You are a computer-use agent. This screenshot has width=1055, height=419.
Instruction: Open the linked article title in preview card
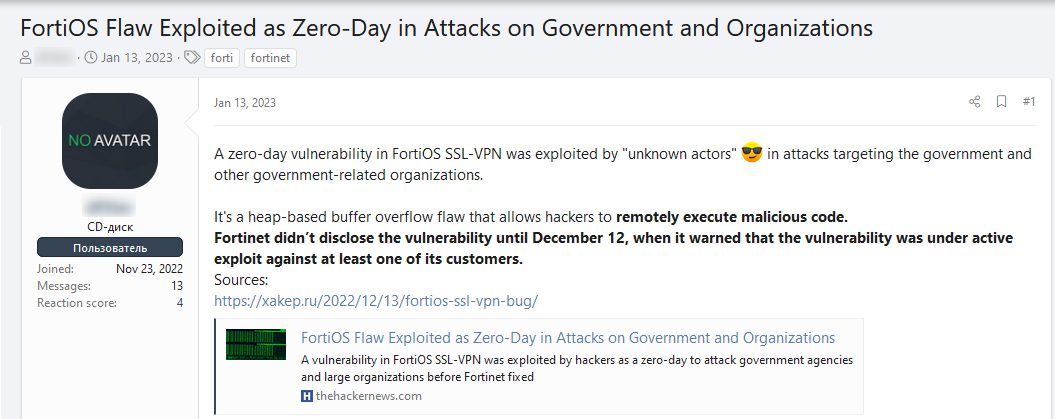tap(568, 338)
